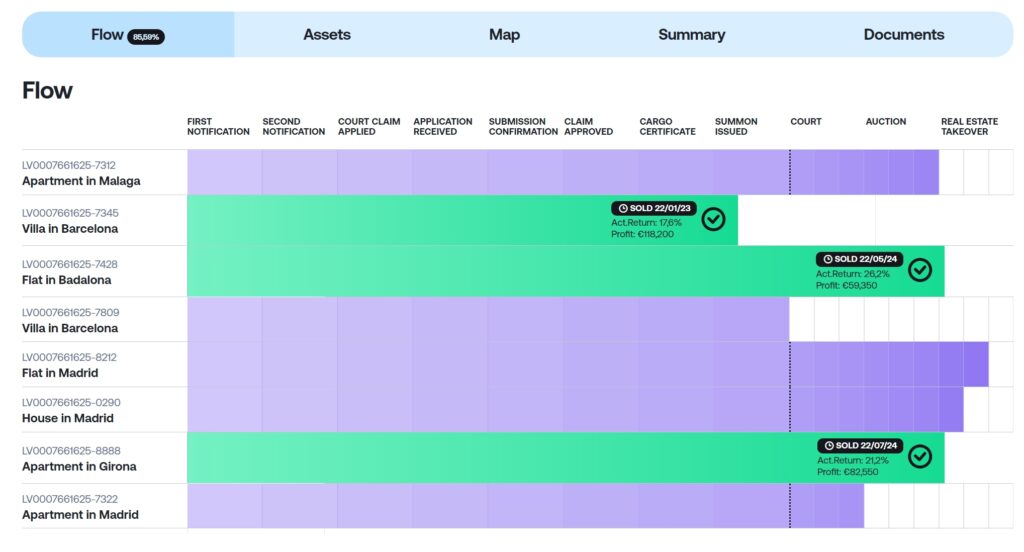Click the 85,59% badge on Flow tab
The image size is (1024, 552).
[146, 36]
